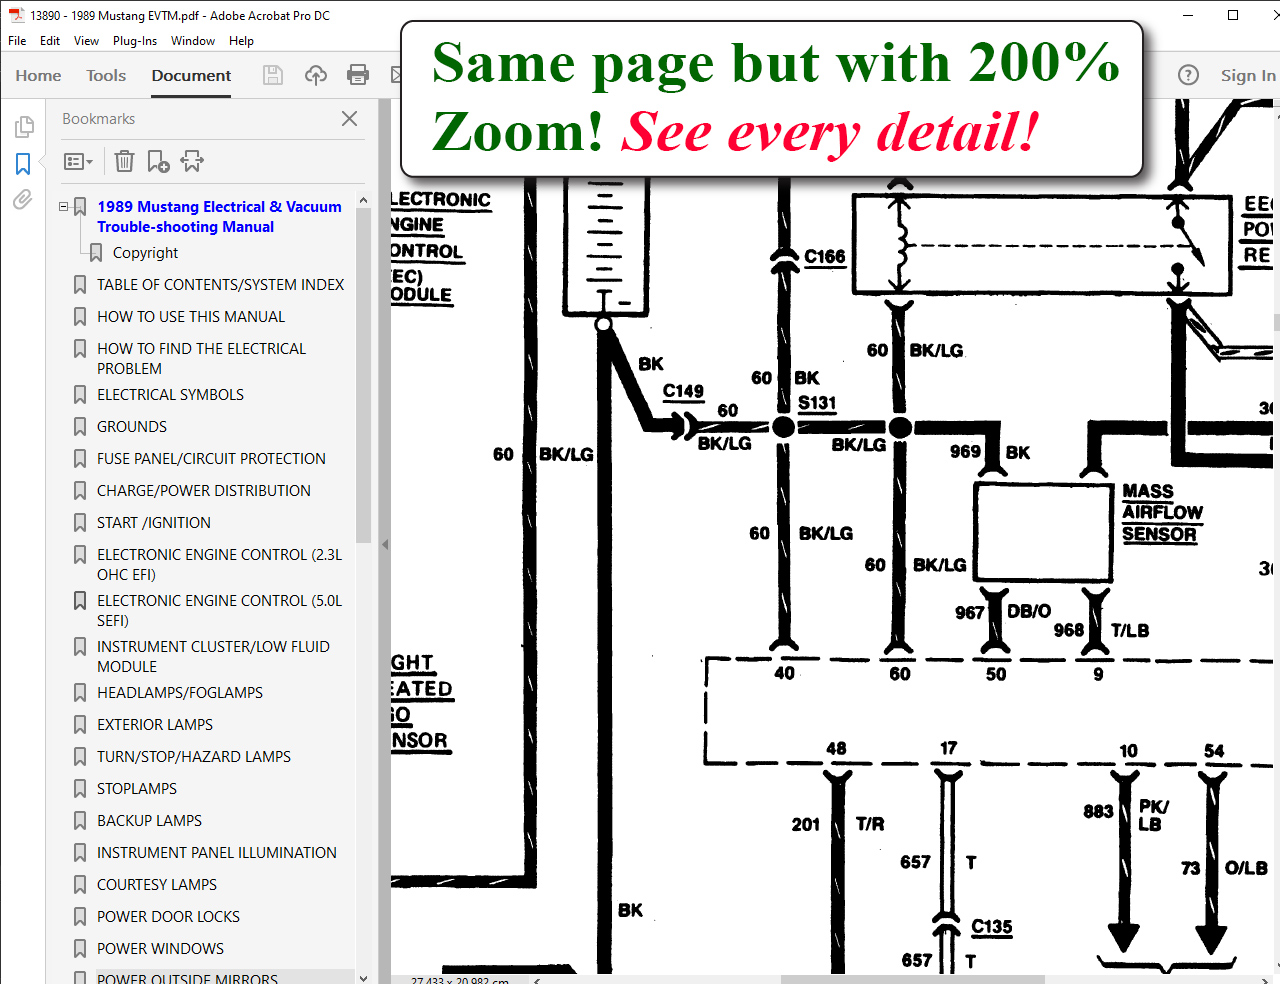Open ELECTRONIC ENGINE CONTROL (2.3L OHC EFI) bookmark
This screenshot has height=984, width=1280.
[x=219, y=564]
